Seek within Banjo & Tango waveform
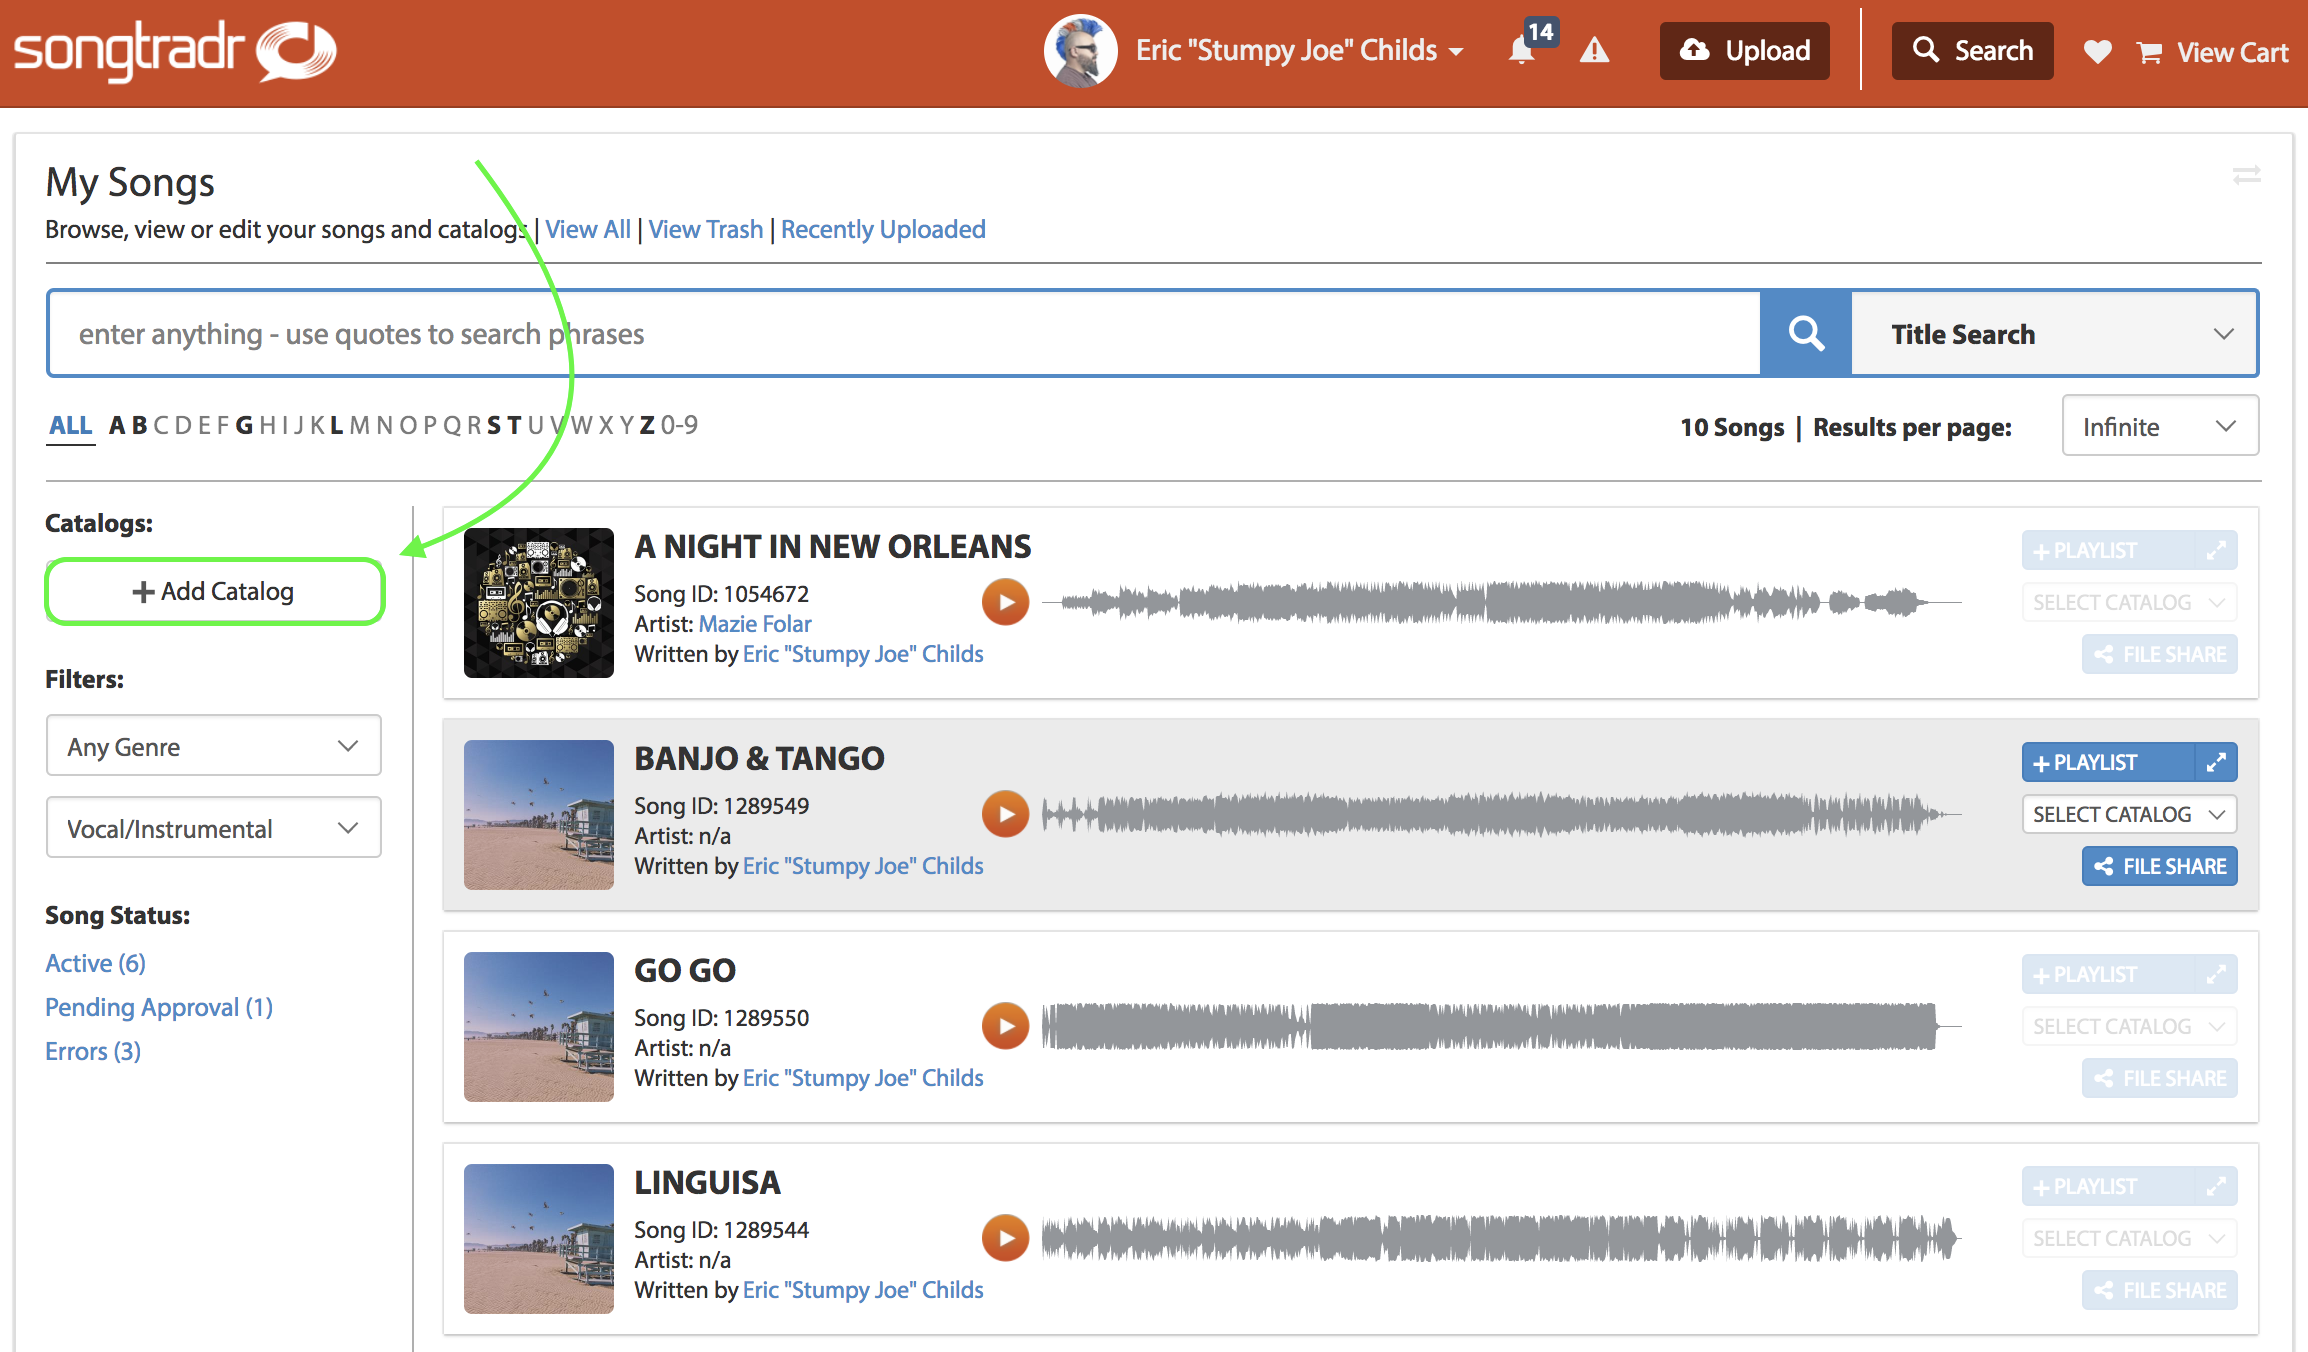Viewport: 2308px width, 1352px height. 1501,814
